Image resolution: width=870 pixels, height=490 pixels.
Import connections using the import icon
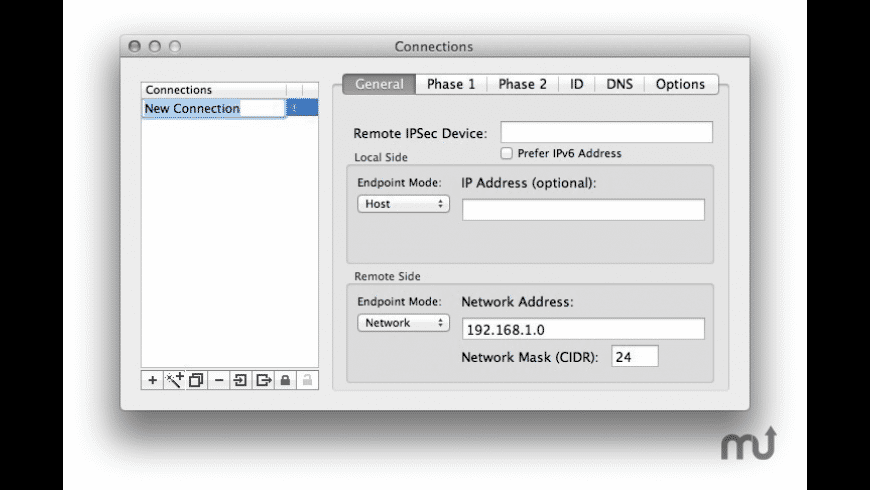pos(241,380)
